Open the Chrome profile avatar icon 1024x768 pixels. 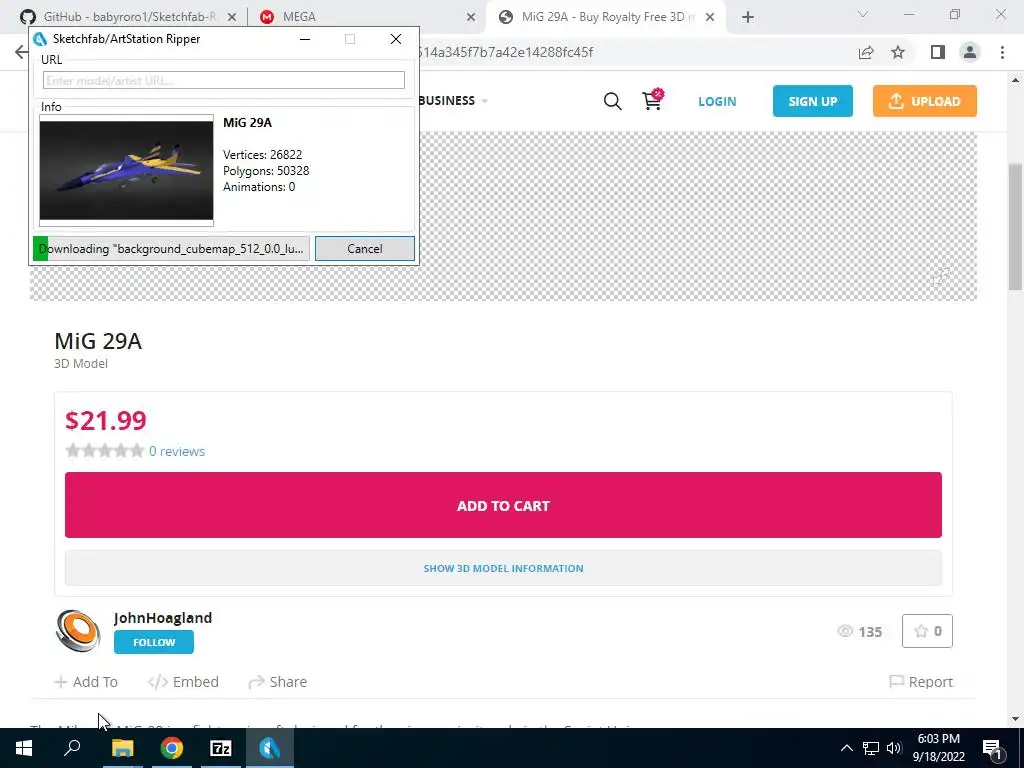click(x=970, y=52)
